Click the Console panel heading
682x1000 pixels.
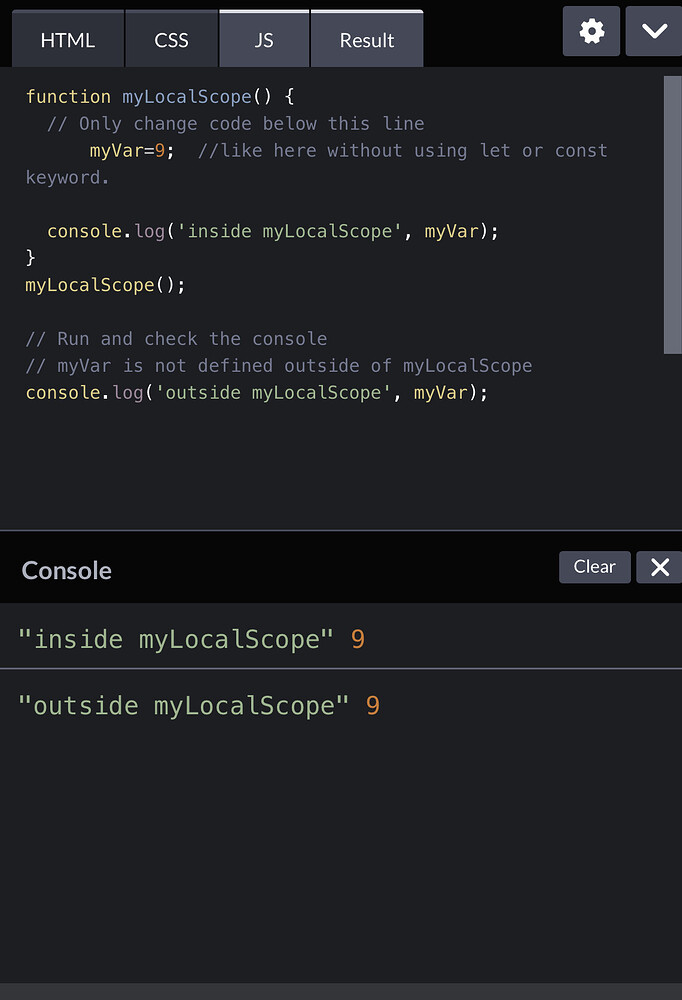(66, 571)
